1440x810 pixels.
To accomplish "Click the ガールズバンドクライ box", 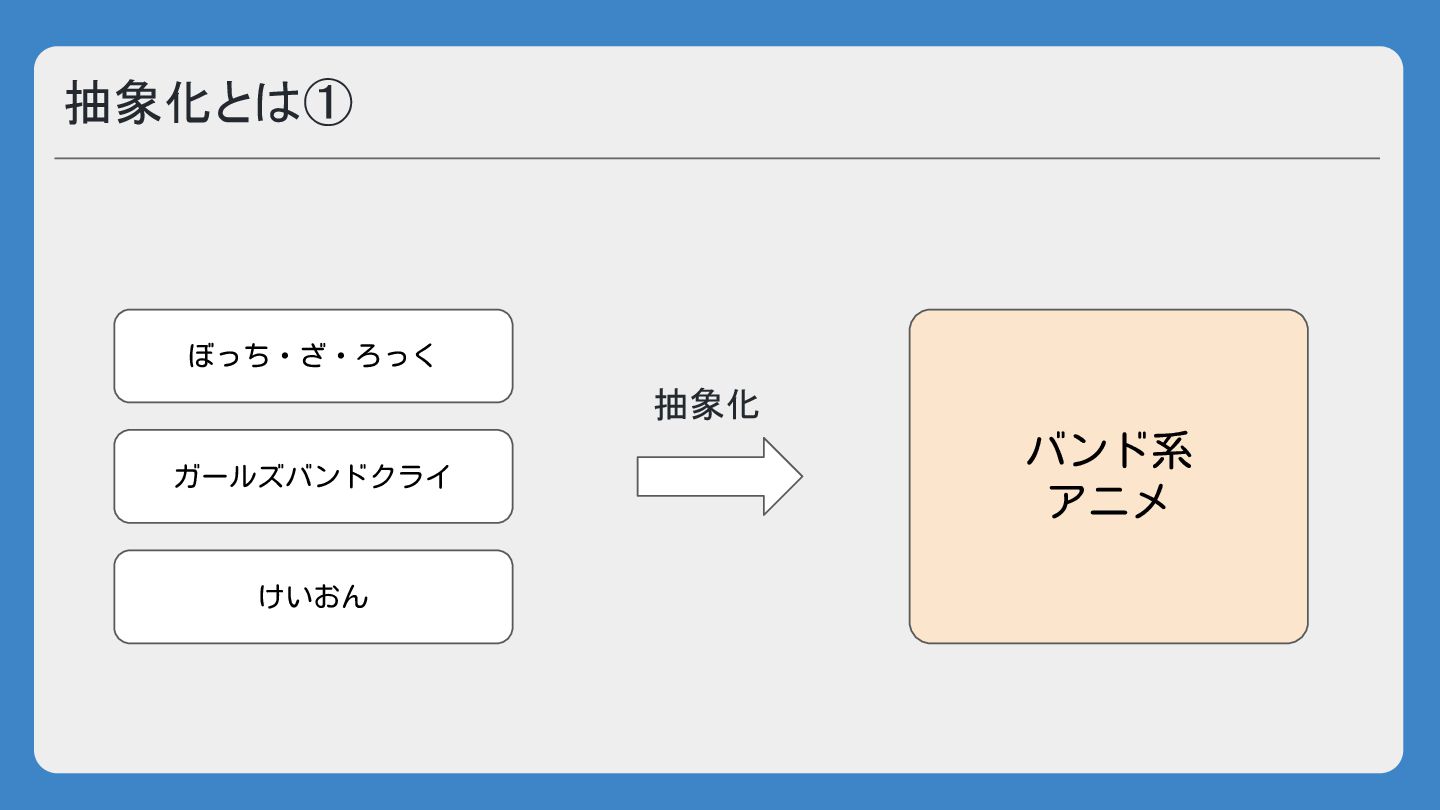I will [x=313, y=476].
